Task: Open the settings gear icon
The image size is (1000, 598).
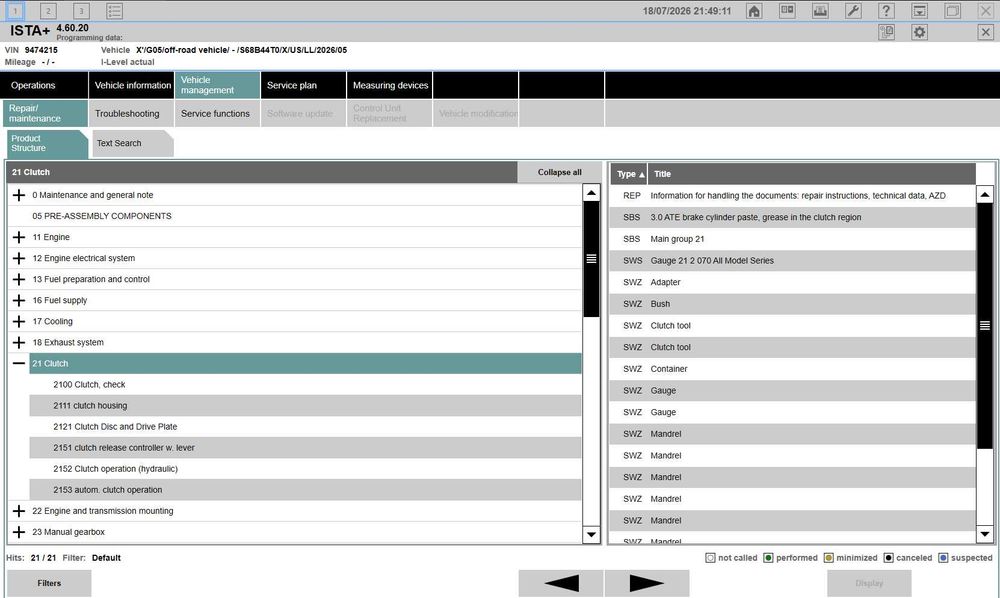Action: [x=919, y=32]
